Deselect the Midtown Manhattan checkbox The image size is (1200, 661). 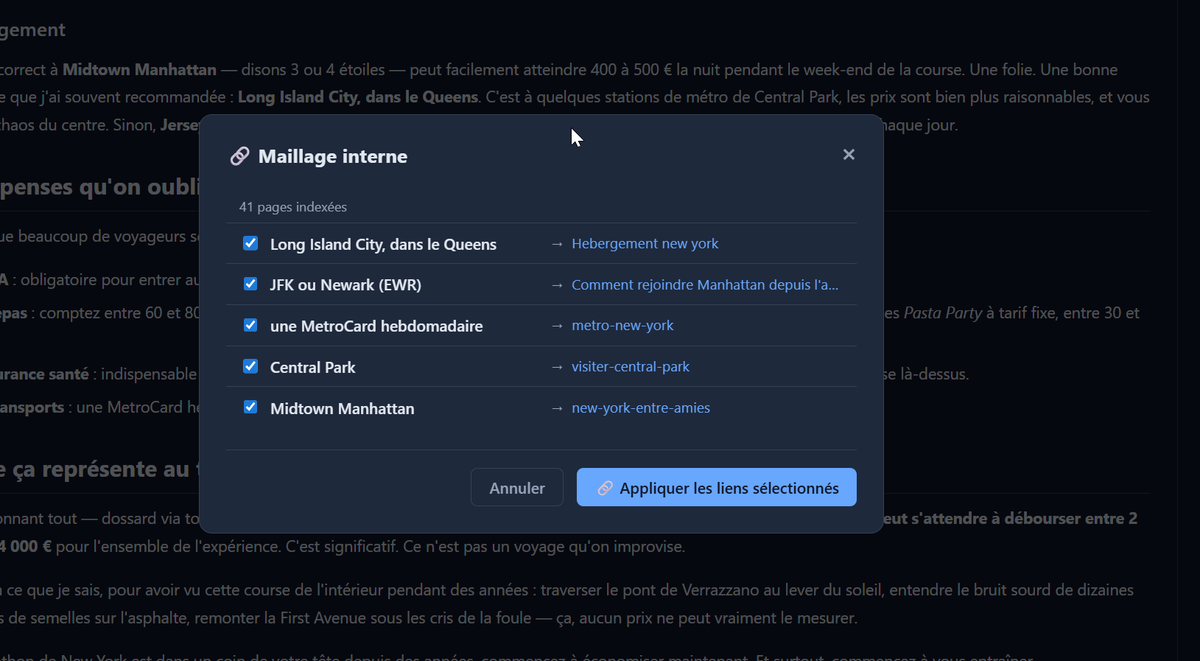click(251, 407)
